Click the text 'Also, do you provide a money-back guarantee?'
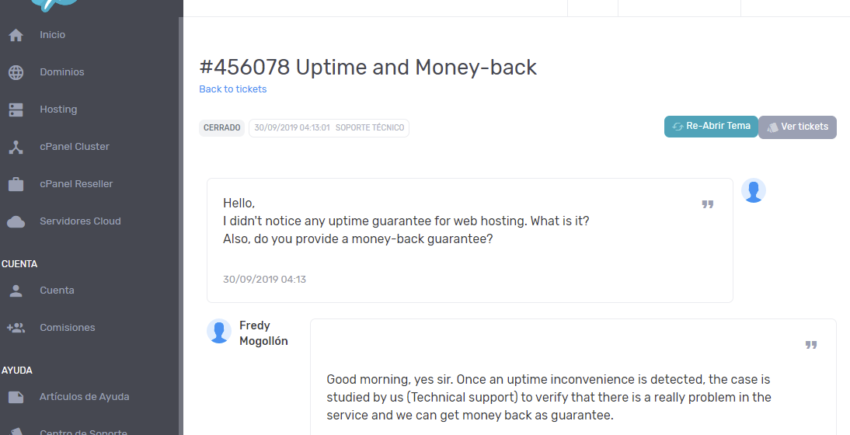 358,239
